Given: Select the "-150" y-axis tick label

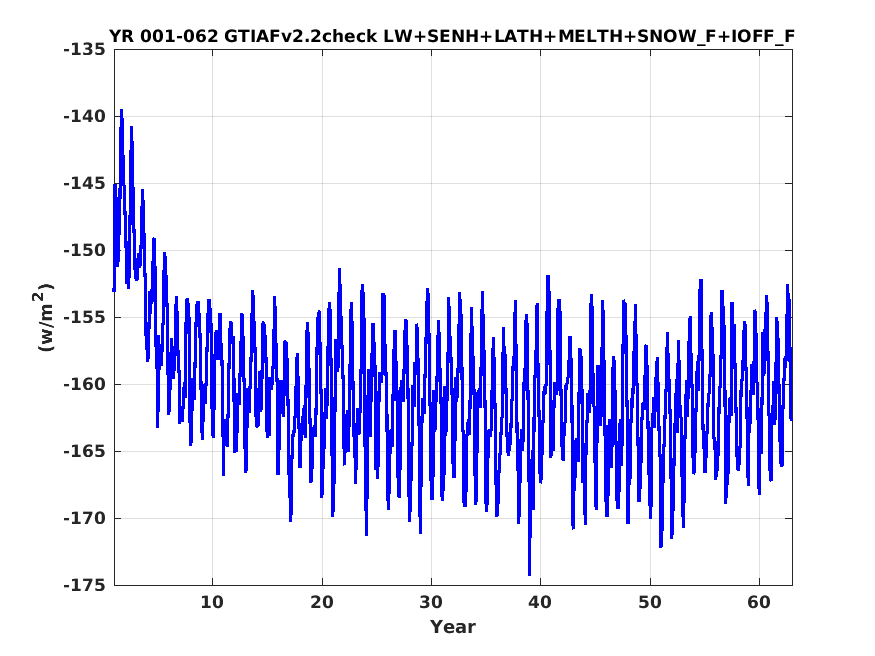Looking at the screenshot, I should tap(85, 250).
